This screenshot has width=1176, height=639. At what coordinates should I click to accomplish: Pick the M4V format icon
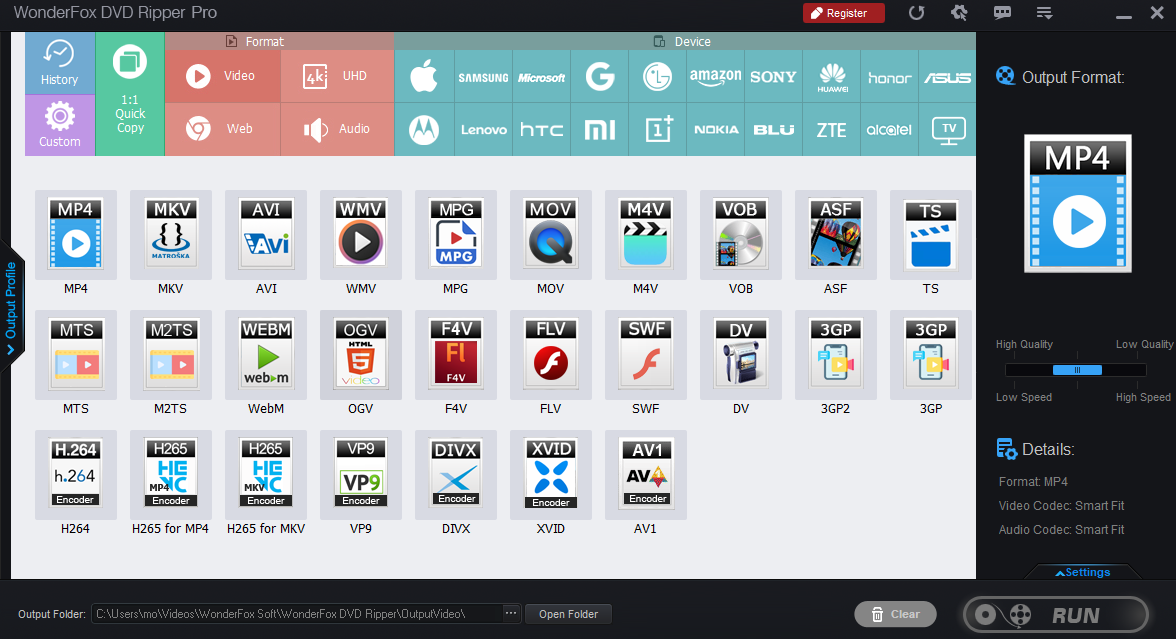coord(646,234)
